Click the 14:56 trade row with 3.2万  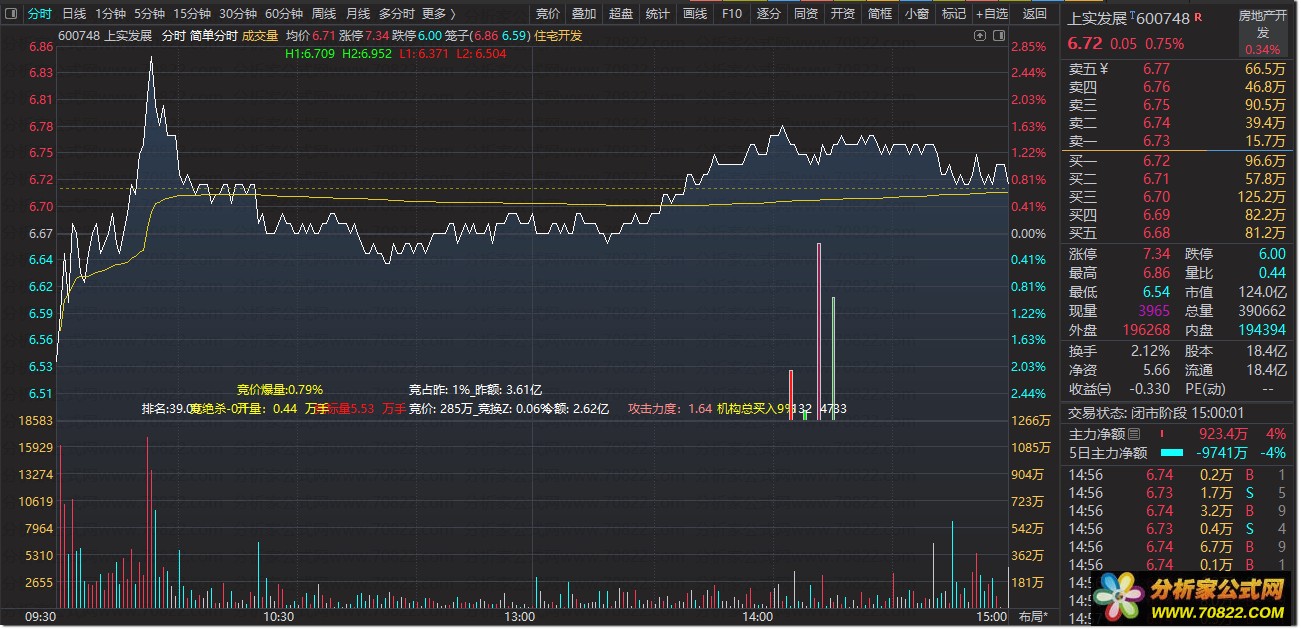click(x=1178, y=510)
